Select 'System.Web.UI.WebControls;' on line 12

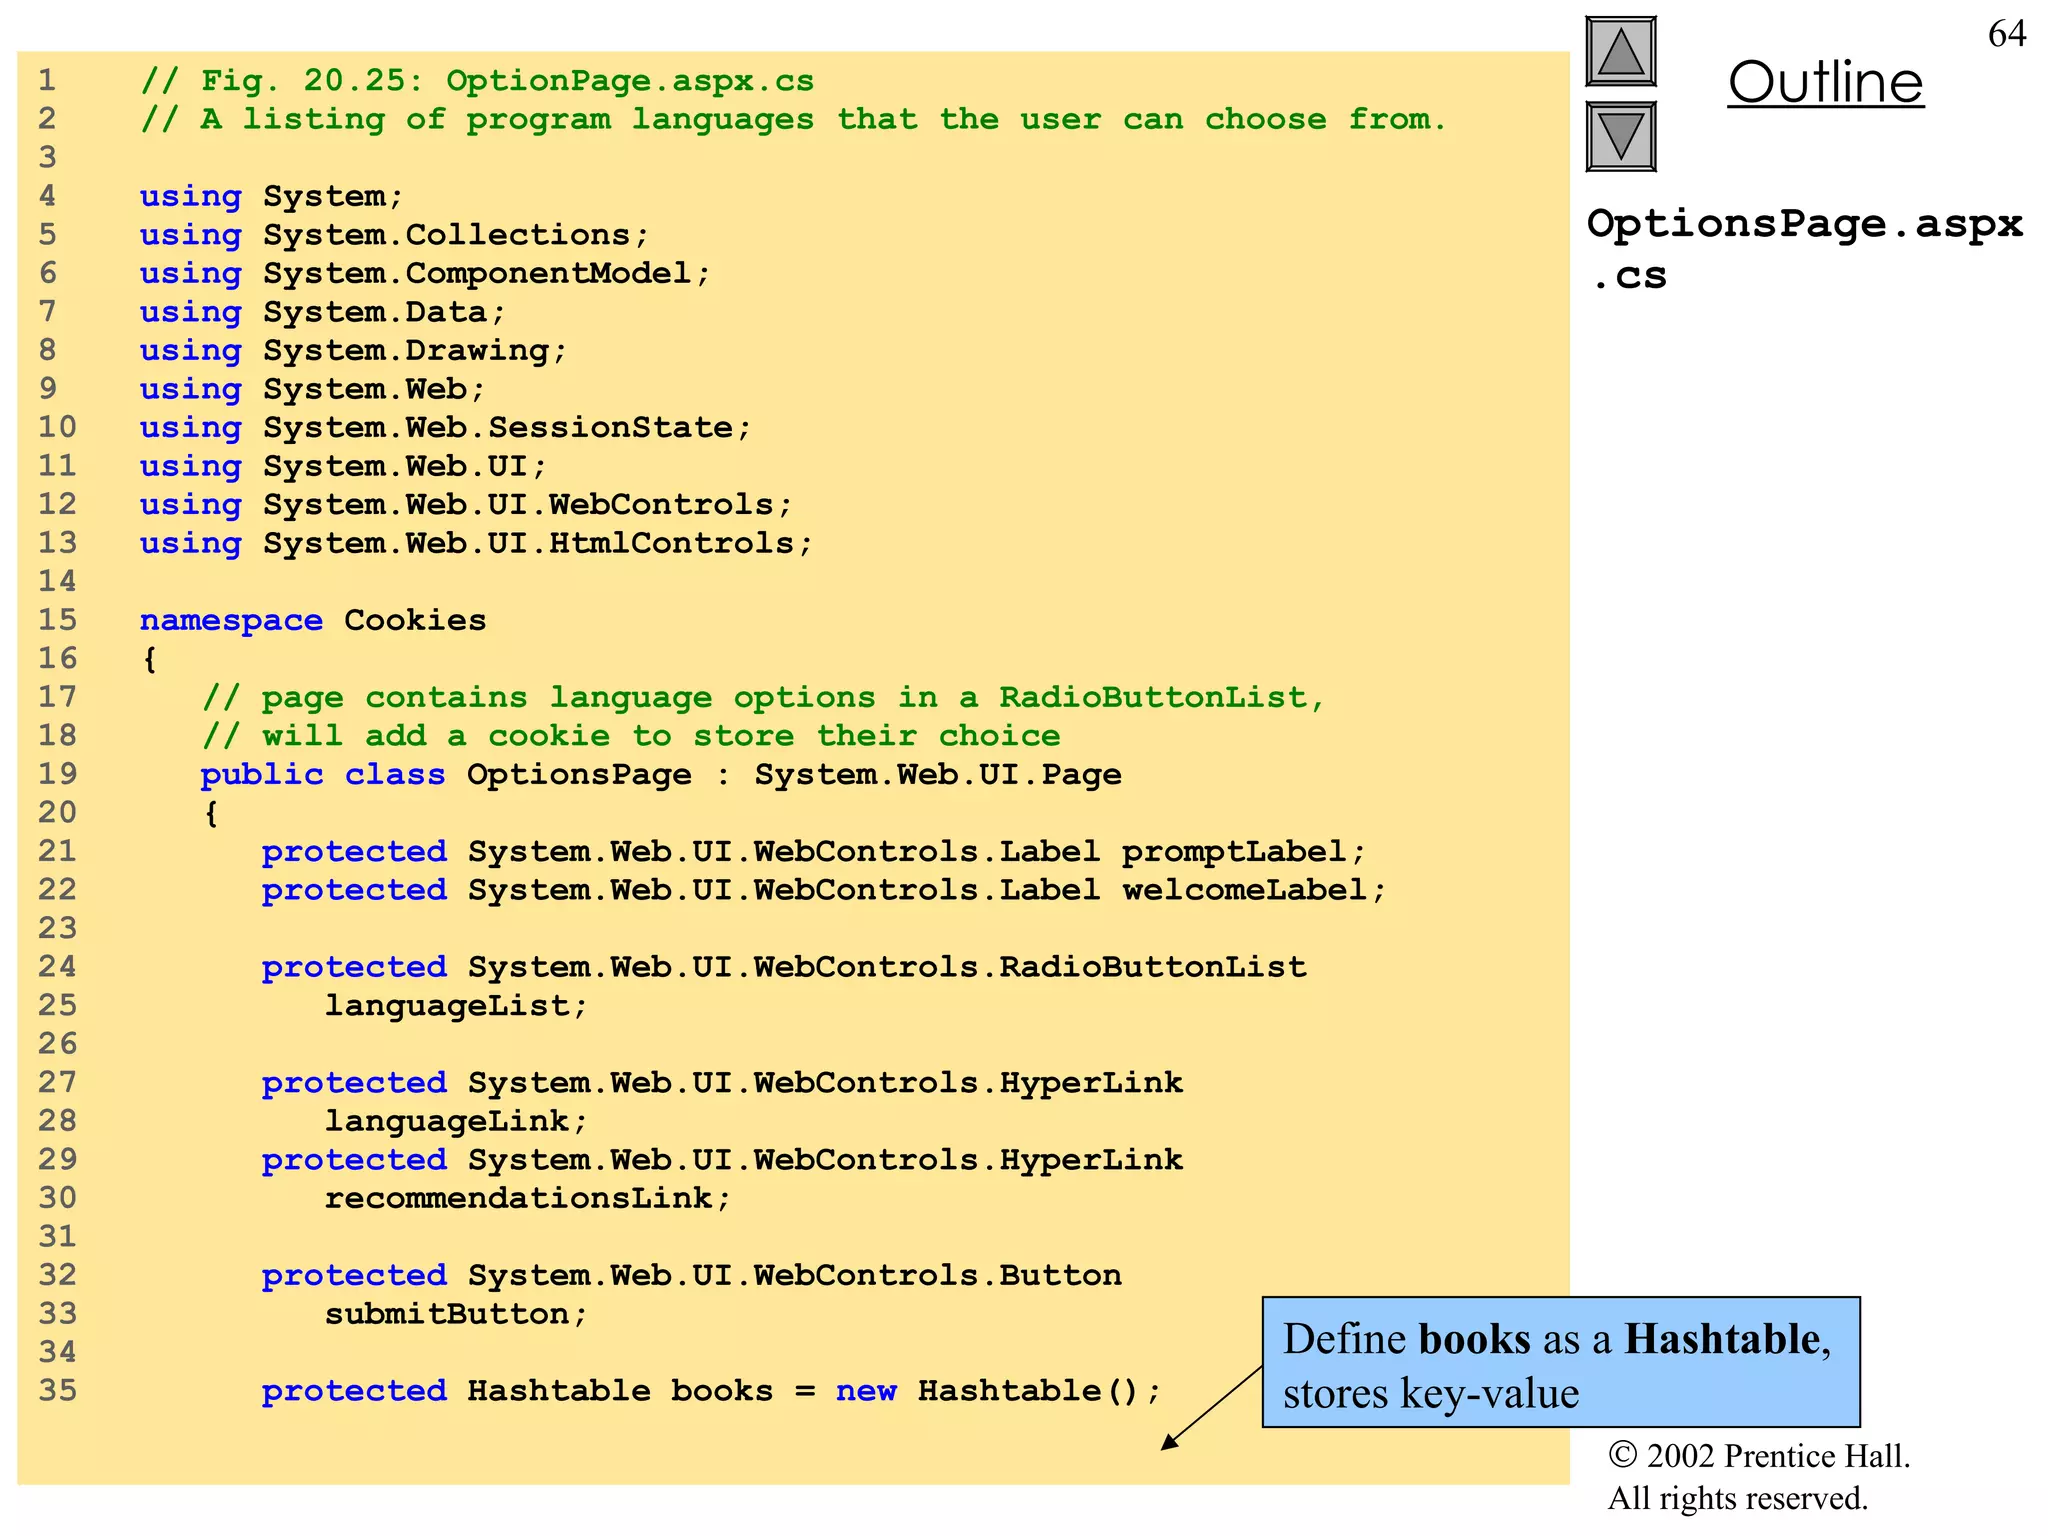point(528,504)
